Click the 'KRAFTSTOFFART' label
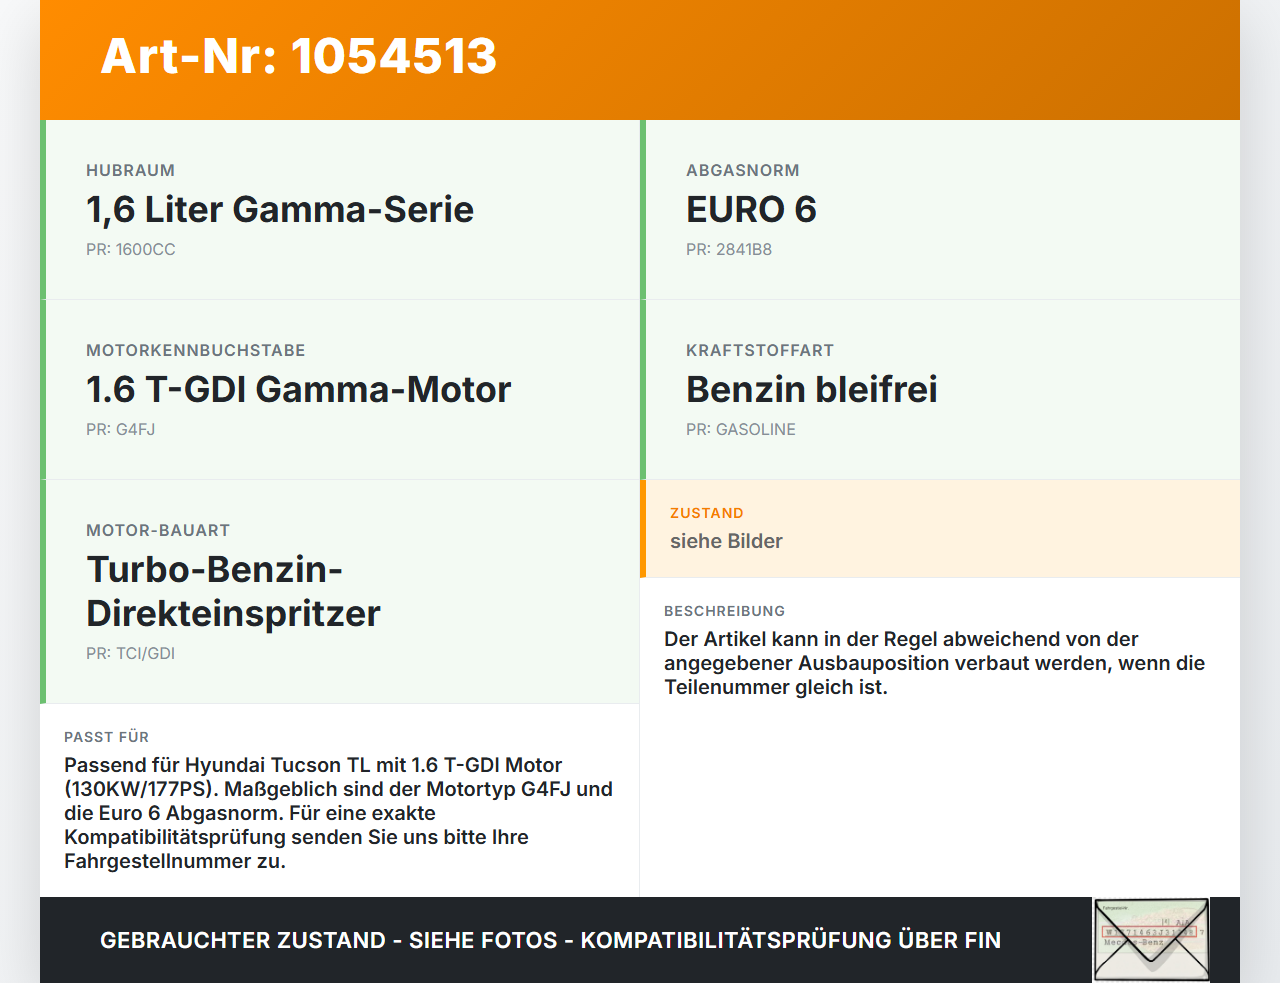This screenshot has height=983, width=1280. tap(760, 351)
